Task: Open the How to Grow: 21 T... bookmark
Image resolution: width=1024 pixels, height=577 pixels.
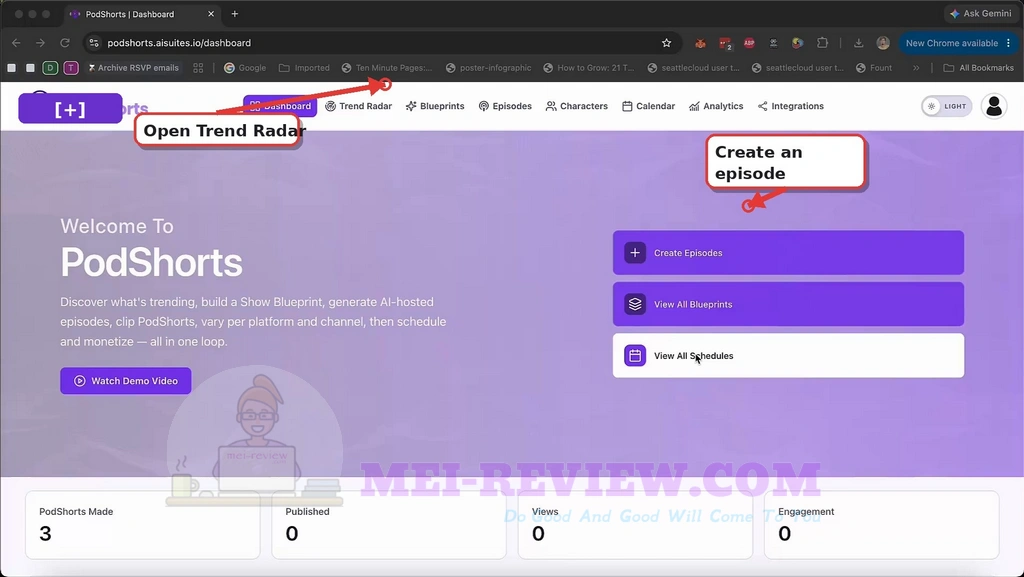Action: [589, 68]
